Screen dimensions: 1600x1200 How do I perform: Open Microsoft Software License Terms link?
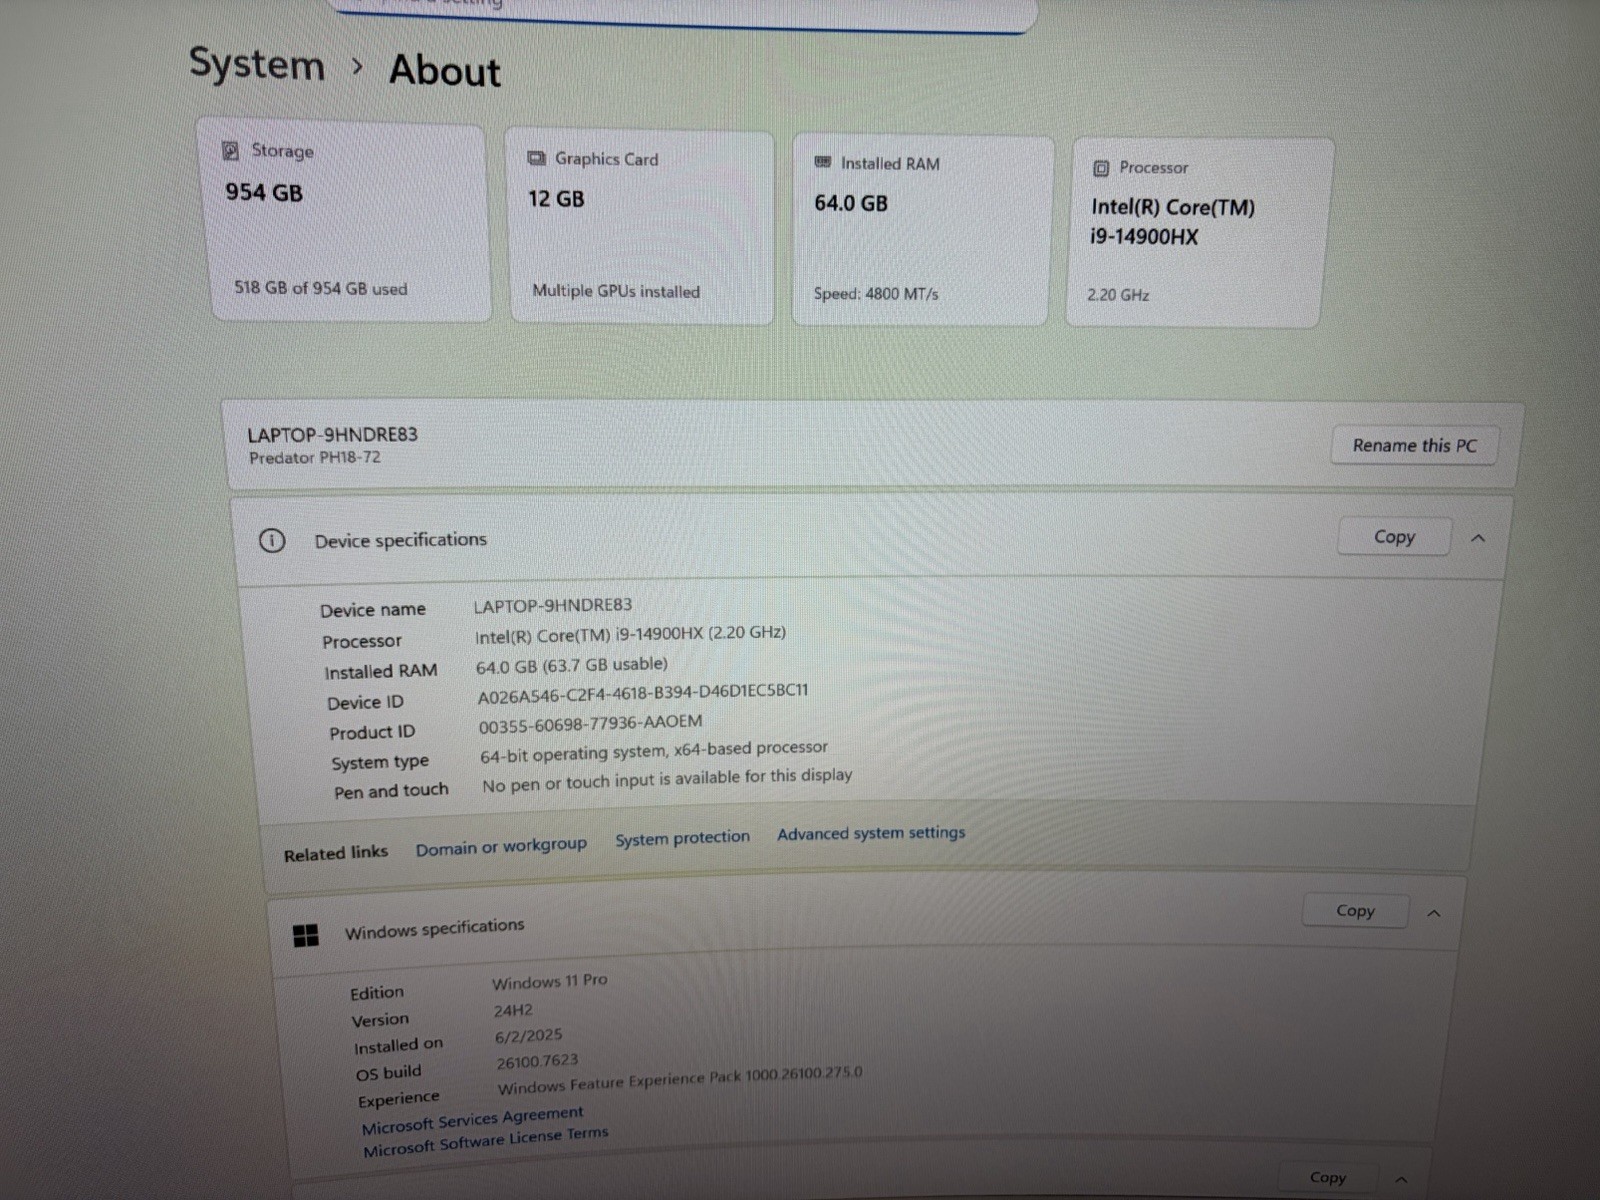pos(485,1143)
